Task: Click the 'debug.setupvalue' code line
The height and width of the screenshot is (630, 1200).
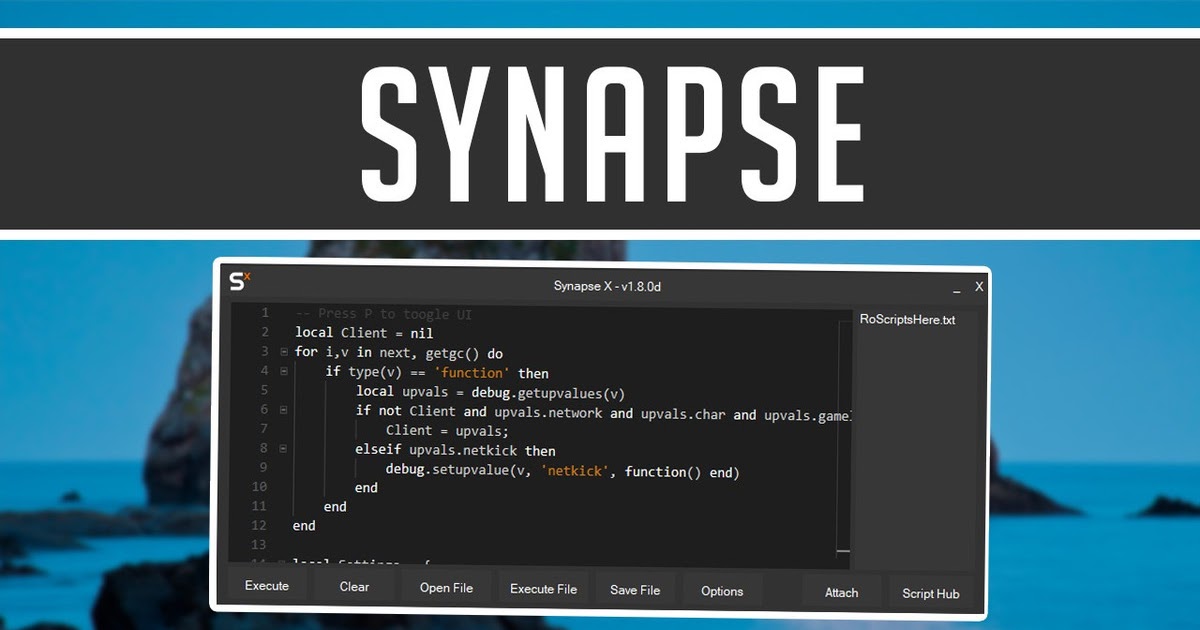Action: 562,471
